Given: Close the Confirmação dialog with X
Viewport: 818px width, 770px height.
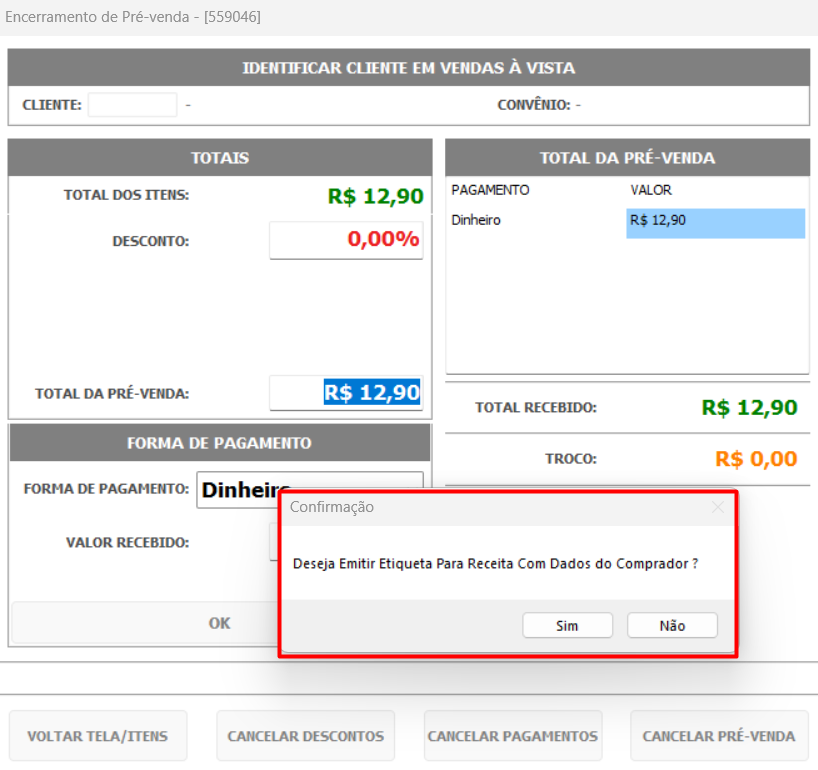Looking at the screenshot, I should (x=718, y=507).
